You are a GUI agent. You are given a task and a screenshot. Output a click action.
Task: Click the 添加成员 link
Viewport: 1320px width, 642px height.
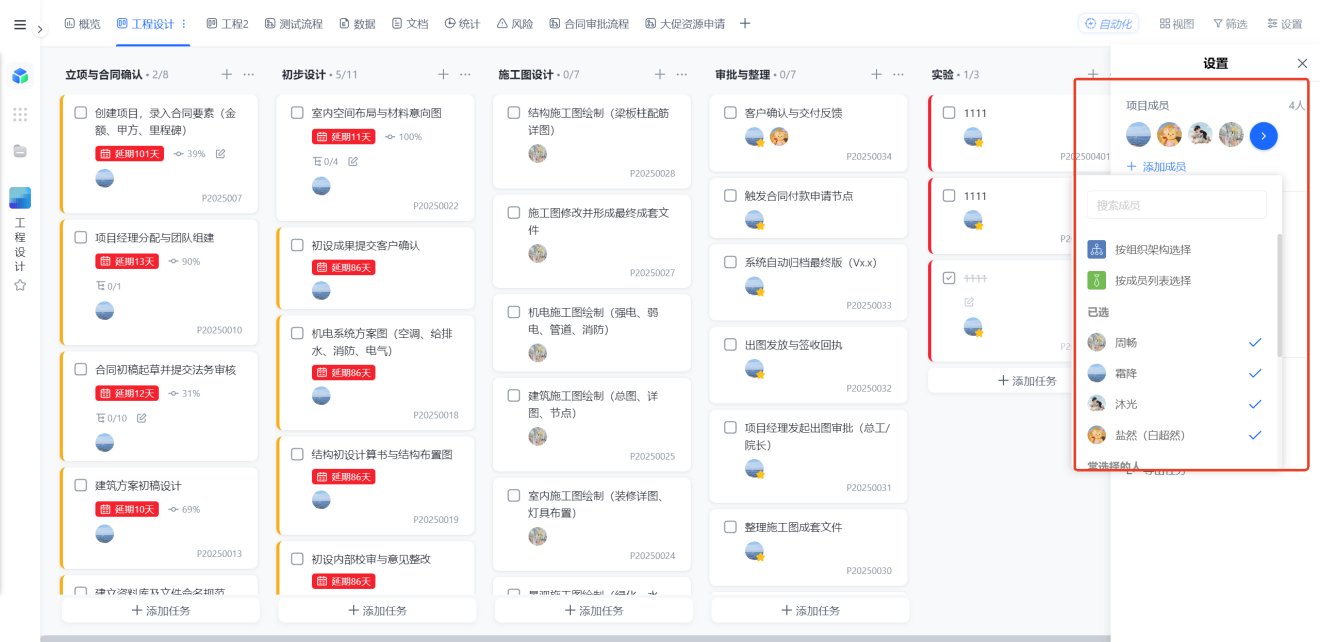[1156, 167]
